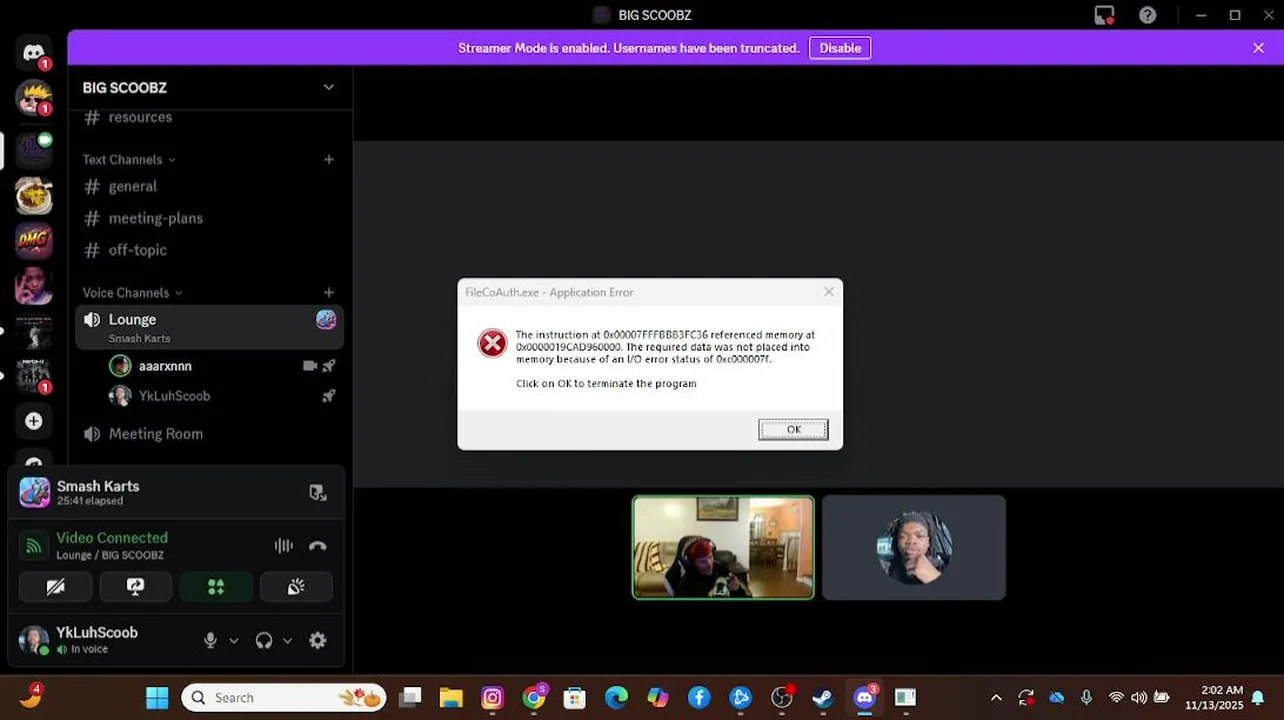Click the rocket icon beside YkLuhScoob

point(328,396)
